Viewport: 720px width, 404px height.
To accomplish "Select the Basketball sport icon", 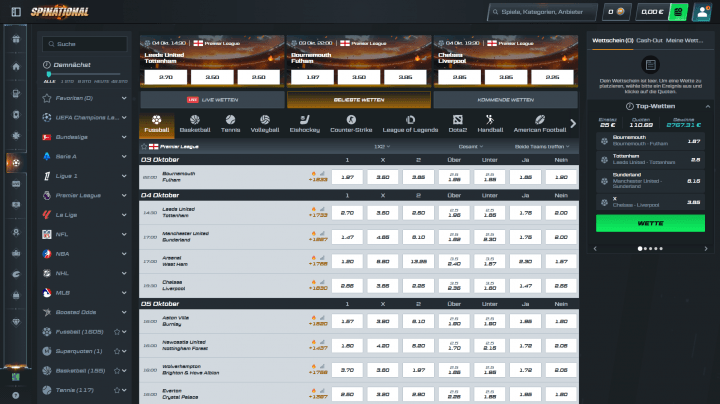I will [195, 123].
